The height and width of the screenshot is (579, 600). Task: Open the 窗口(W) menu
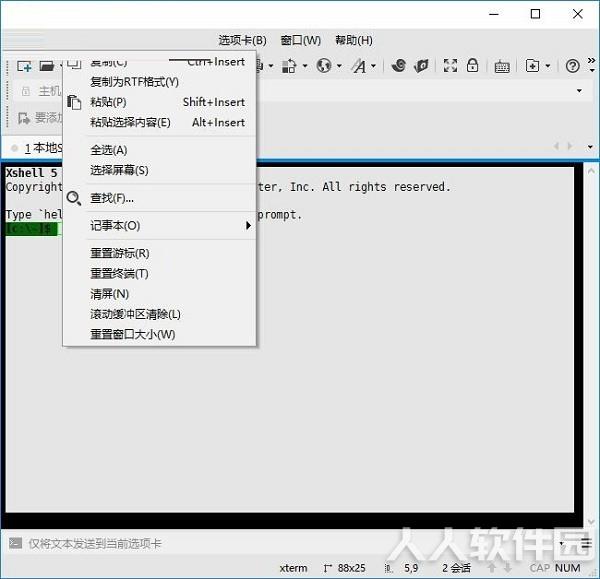tap(301, 40)
